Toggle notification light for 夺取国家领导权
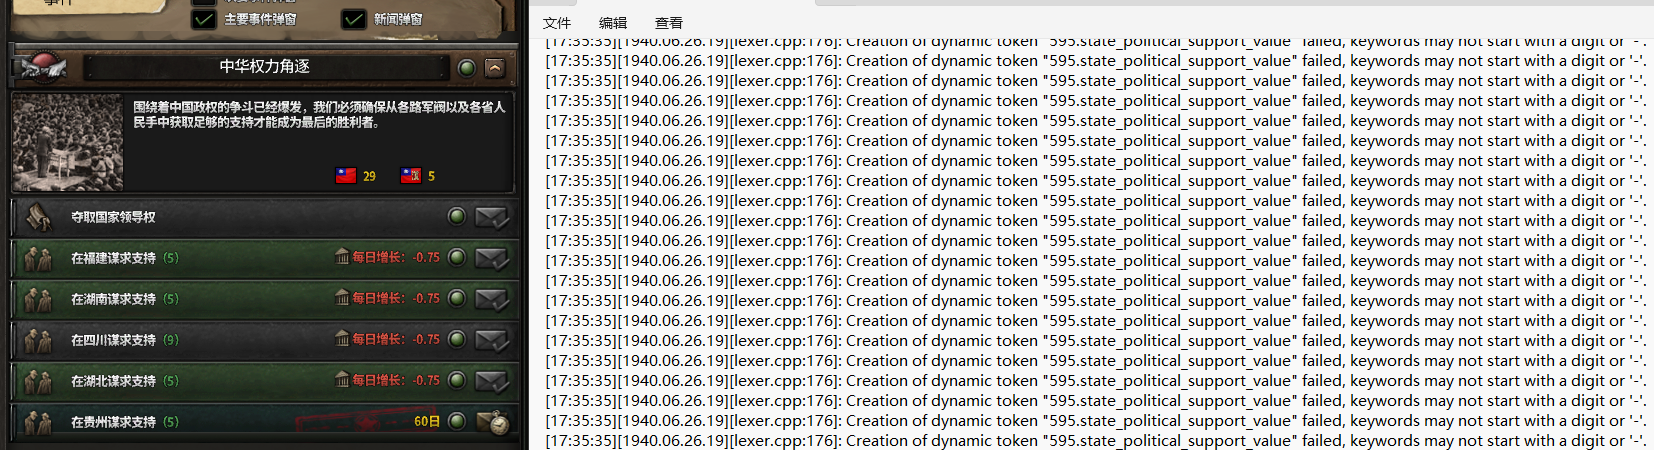1654x450 pixels. pos(457,217)
